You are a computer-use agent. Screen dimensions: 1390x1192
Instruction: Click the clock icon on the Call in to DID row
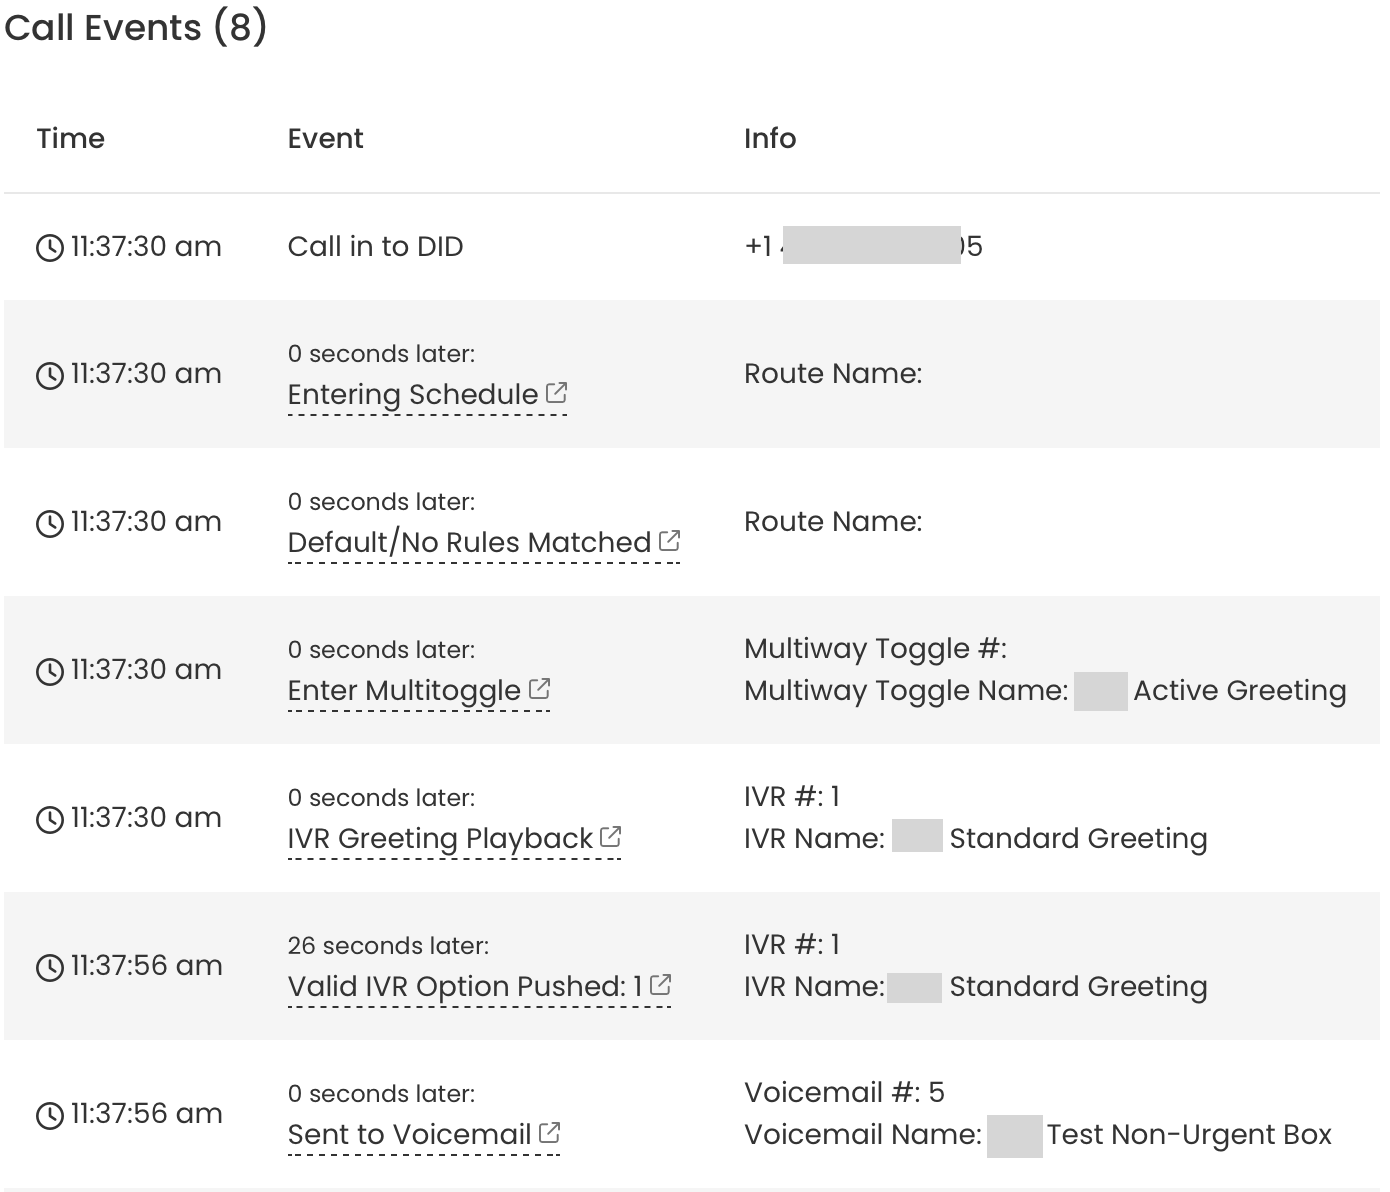click(x=49, y=247)
